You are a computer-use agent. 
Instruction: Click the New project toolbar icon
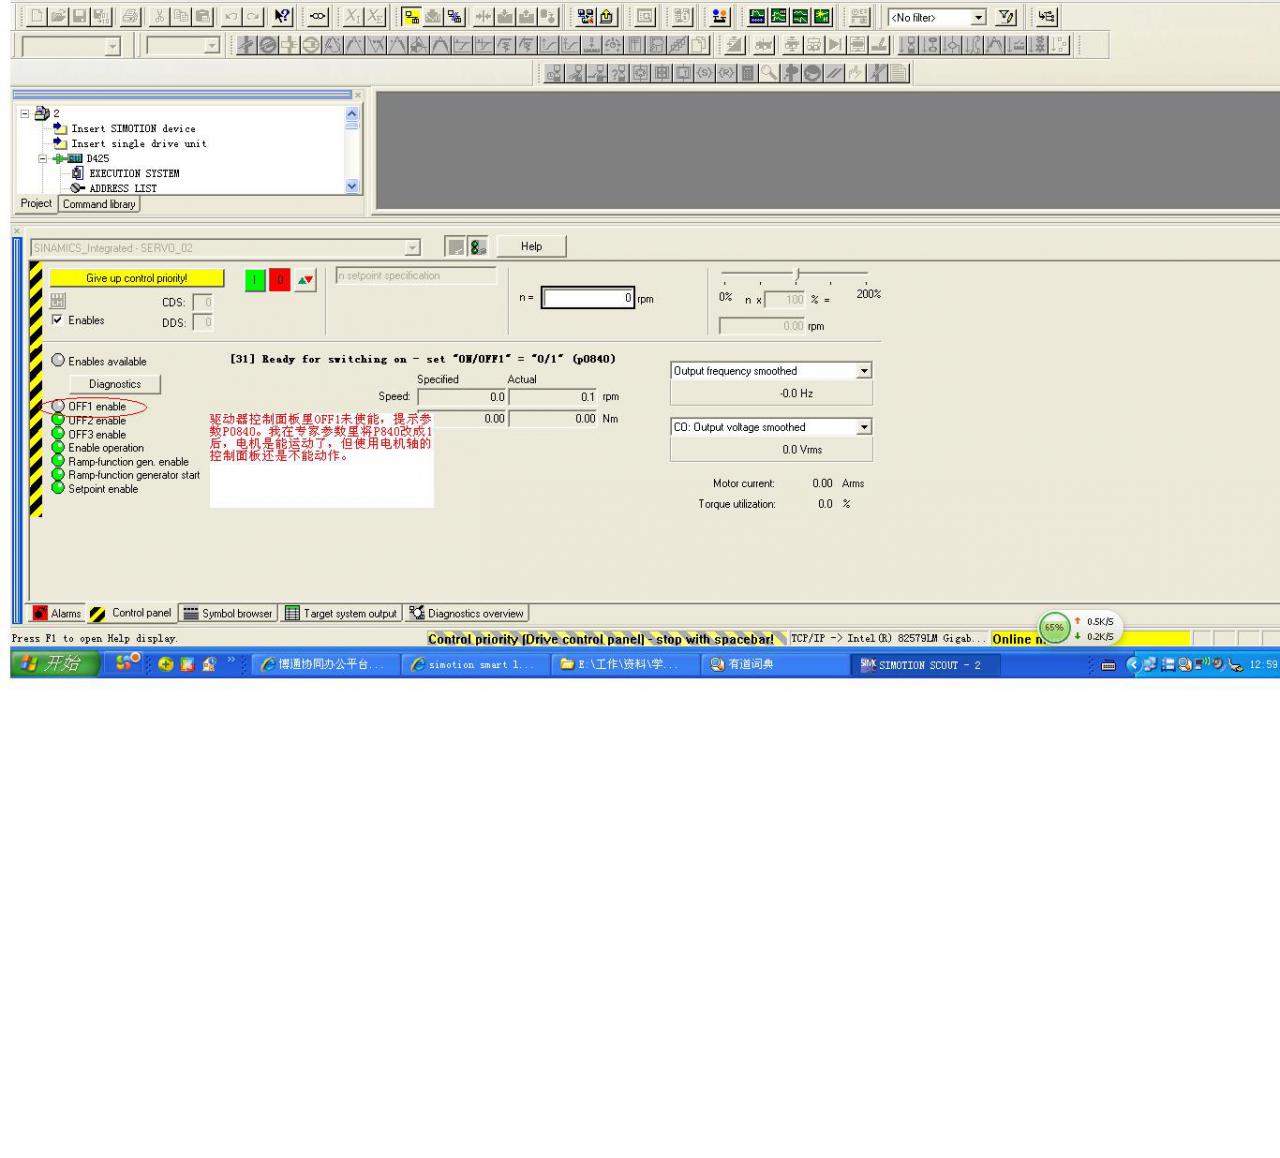tap(37, 16)
